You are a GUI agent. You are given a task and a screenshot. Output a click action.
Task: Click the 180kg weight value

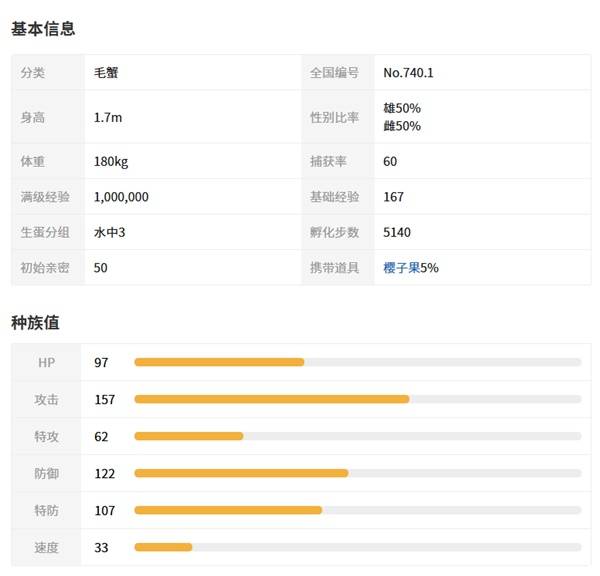[x=110, y=161]
